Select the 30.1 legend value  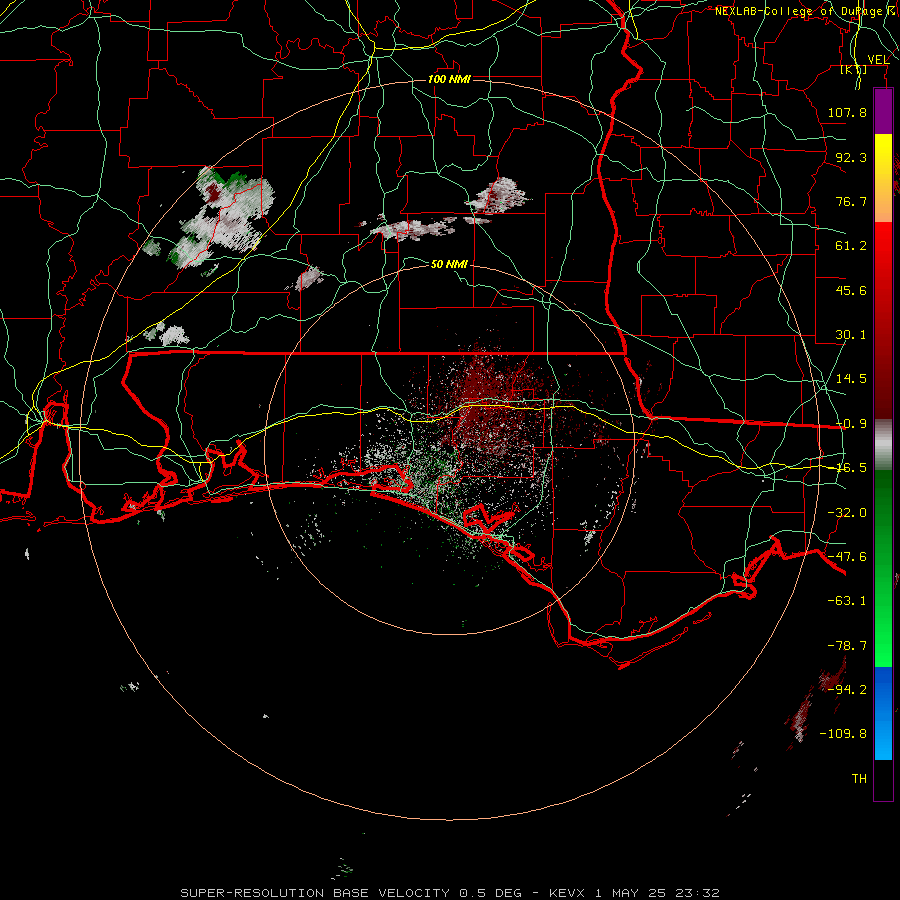(x=851, y=335)
